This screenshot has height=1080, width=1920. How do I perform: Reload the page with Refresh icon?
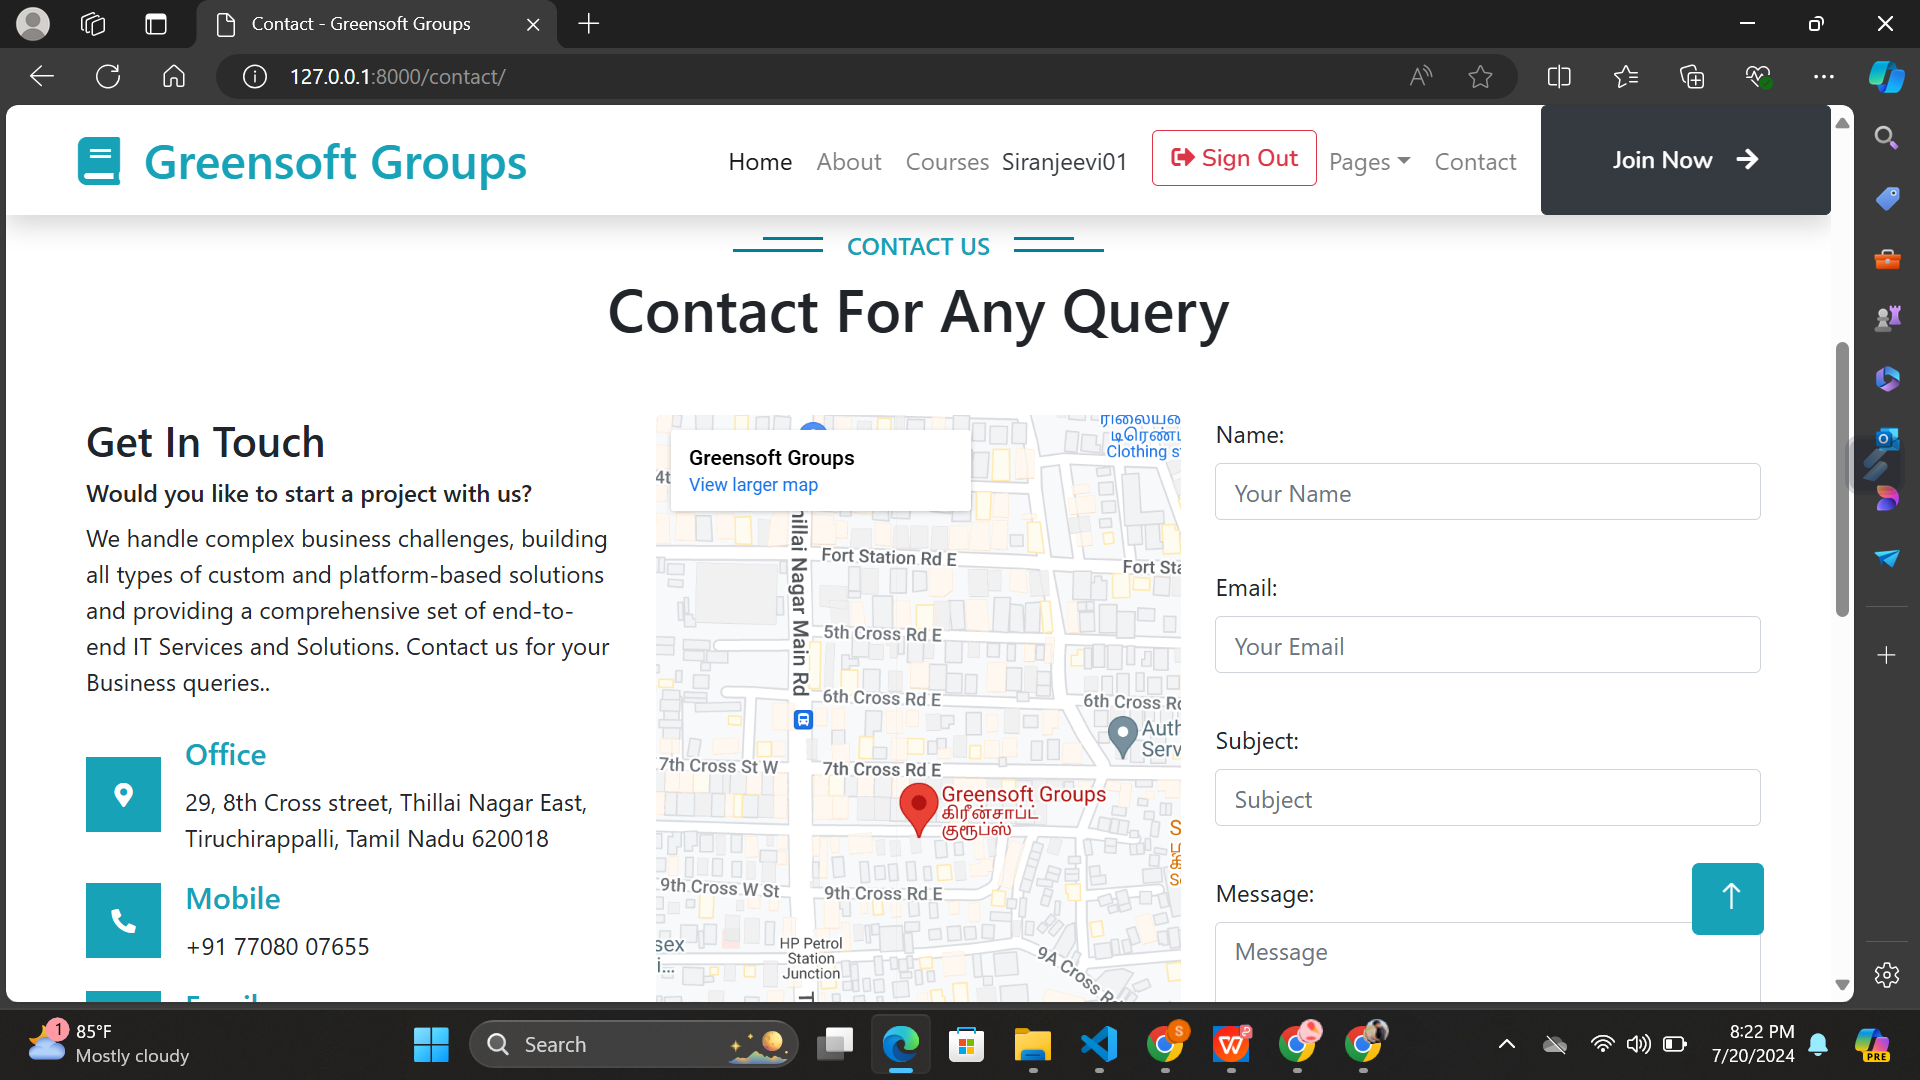click(108, 77)
